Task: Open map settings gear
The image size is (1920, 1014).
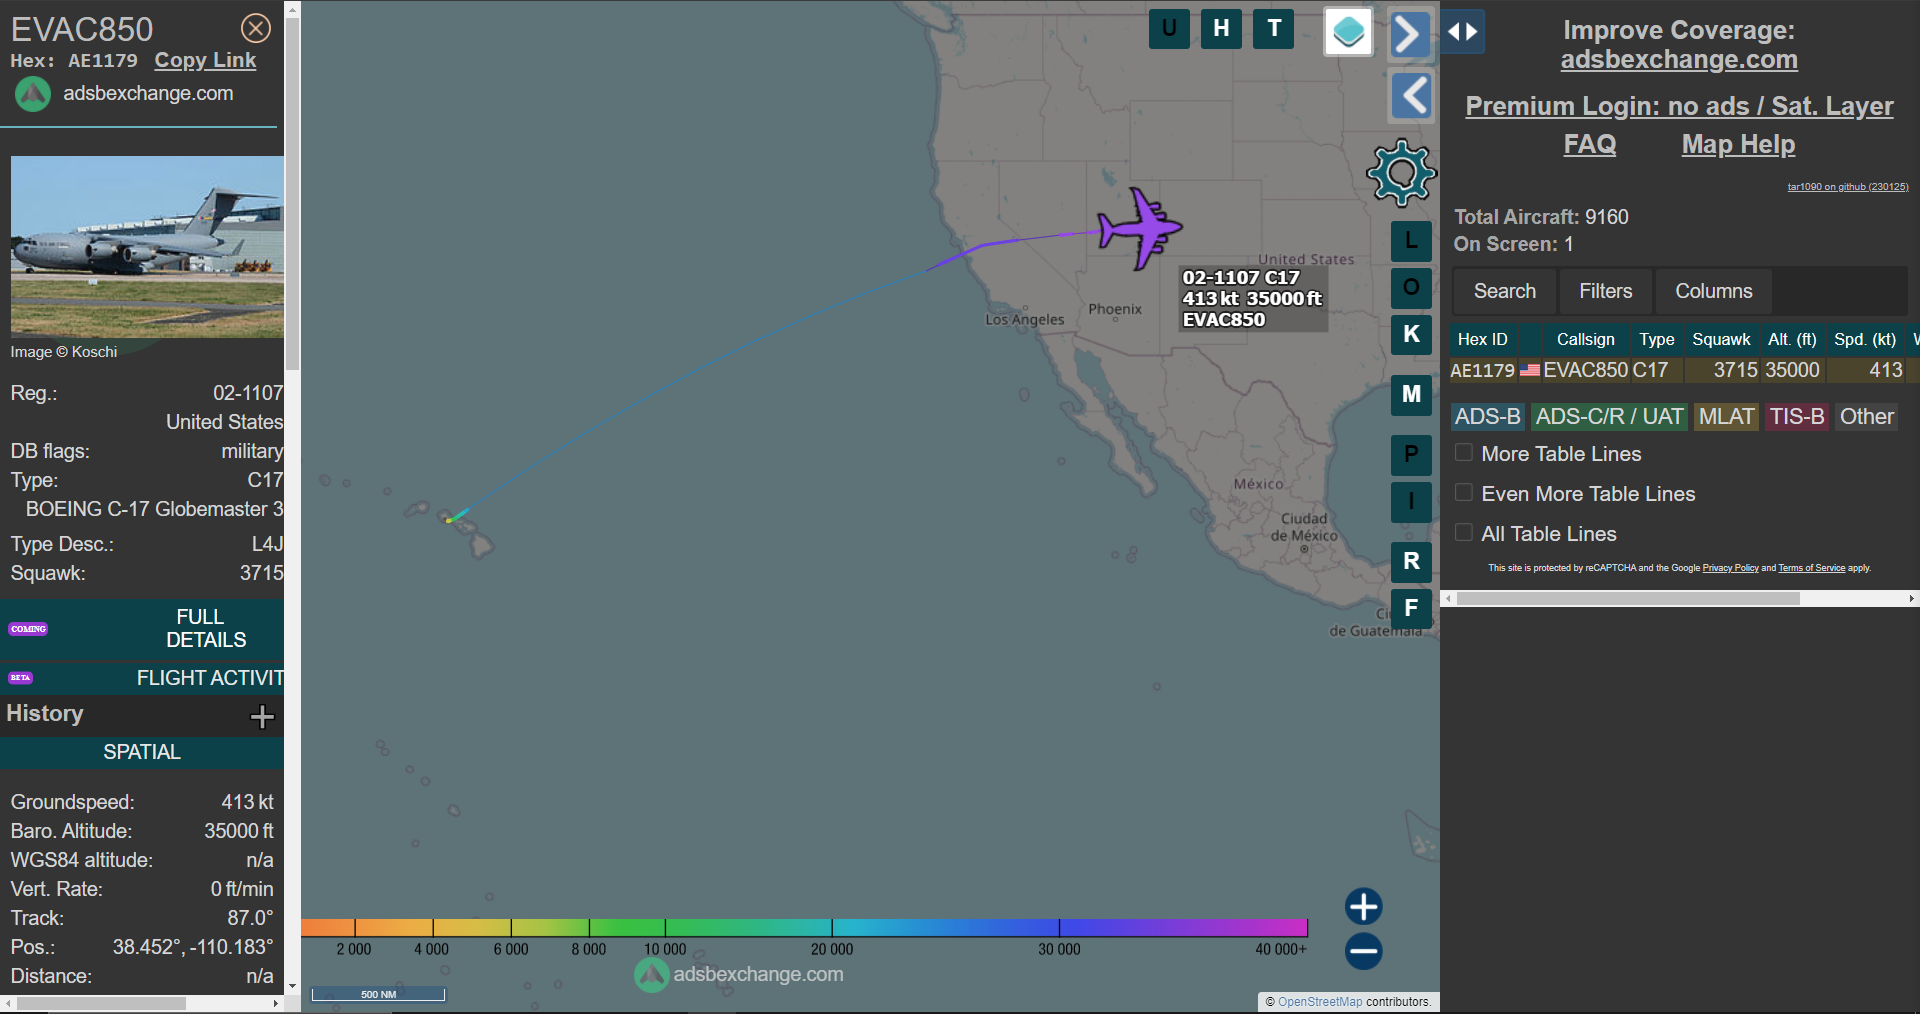Action: (1401, 173)
